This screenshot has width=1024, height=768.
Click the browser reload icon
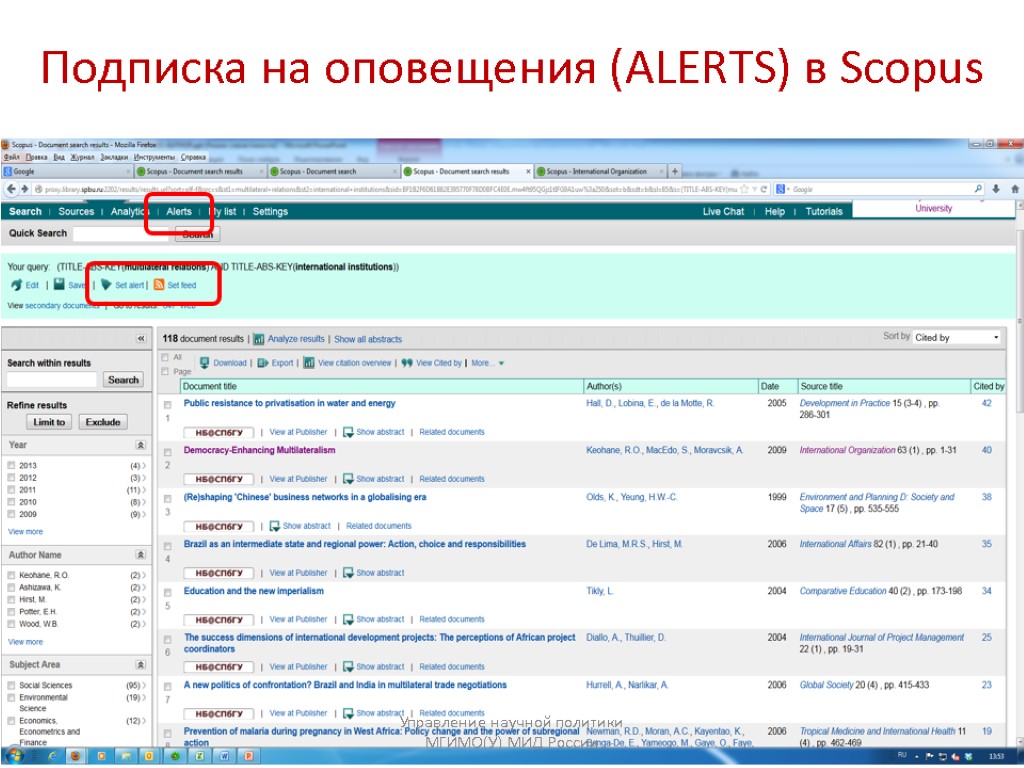click(x=763, y=189)
